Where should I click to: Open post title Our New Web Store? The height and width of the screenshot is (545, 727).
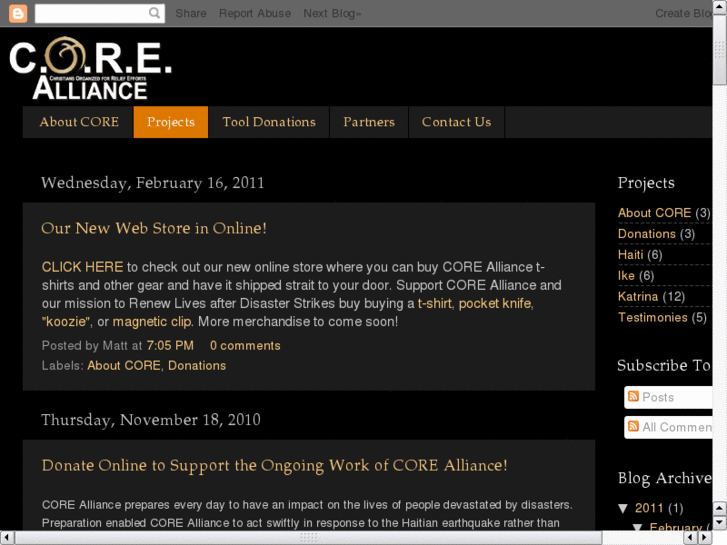(154, 228)
